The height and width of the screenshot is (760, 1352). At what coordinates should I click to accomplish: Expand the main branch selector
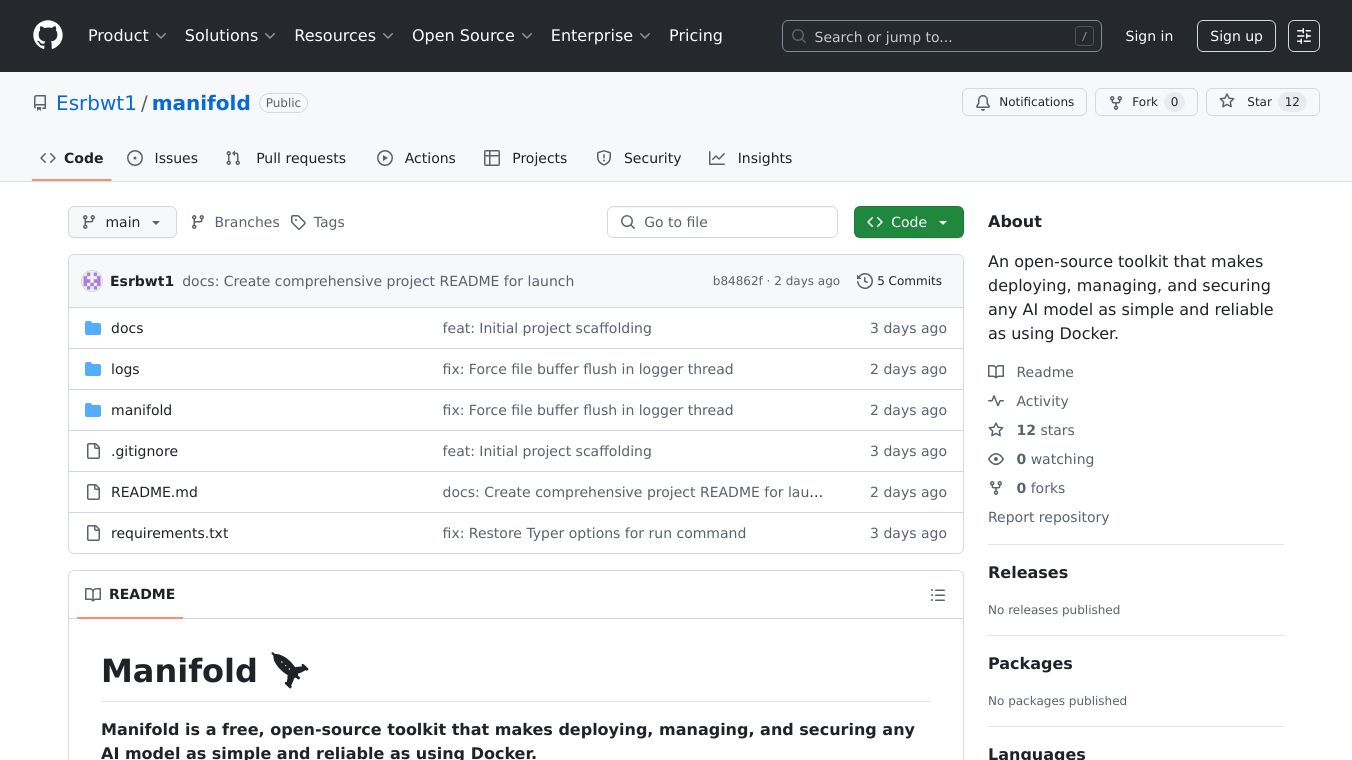tap(122, 222)
